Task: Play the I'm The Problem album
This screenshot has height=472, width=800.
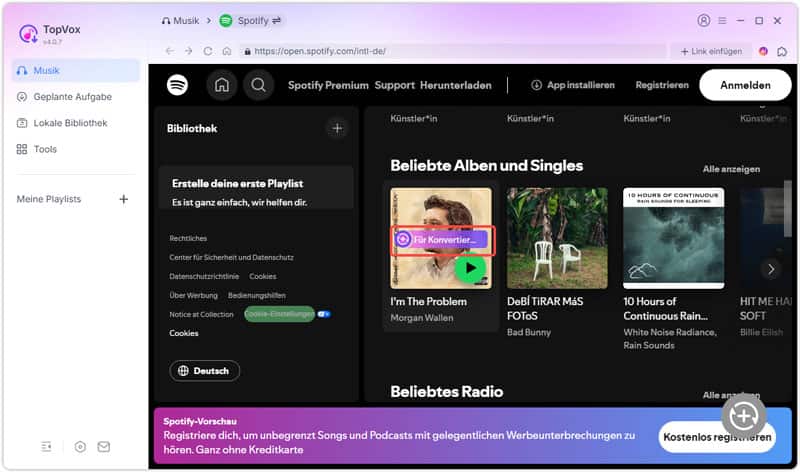Action: (470, 268)
